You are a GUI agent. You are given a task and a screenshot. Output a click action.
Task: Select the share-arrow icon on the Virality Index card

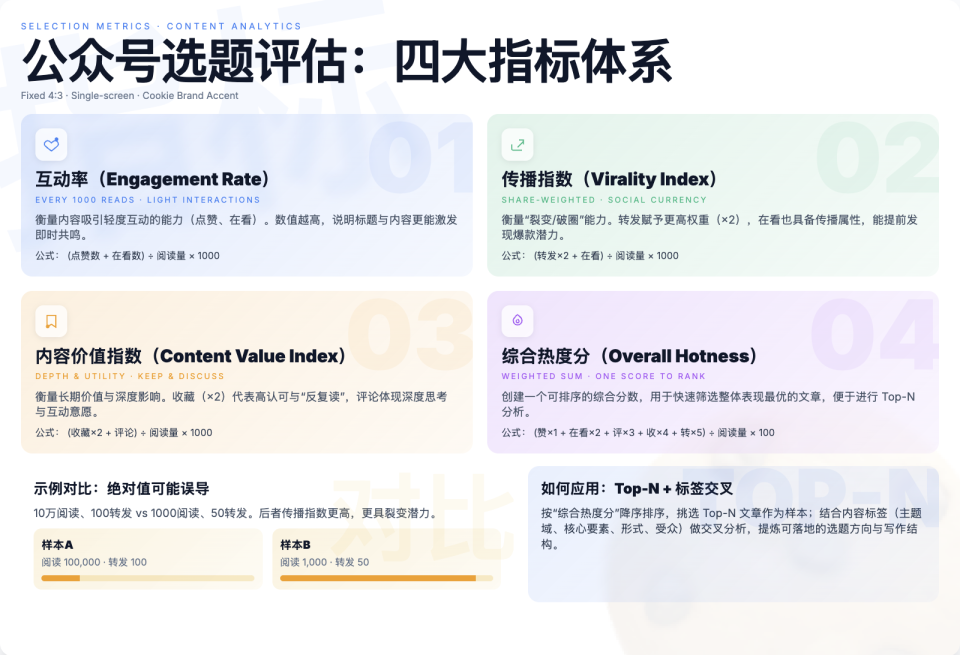517,144
